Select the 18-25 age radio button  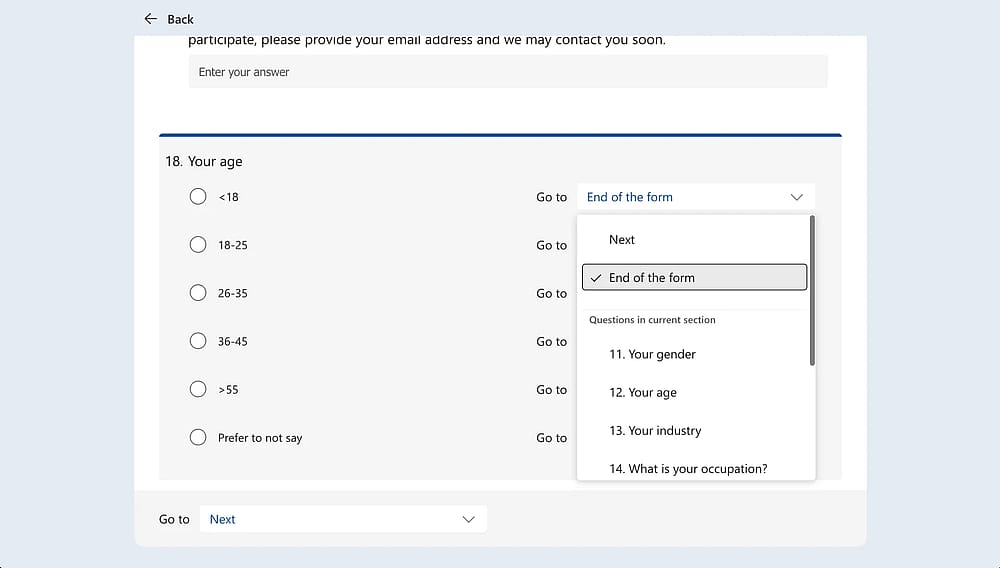[x=198, y=244]
